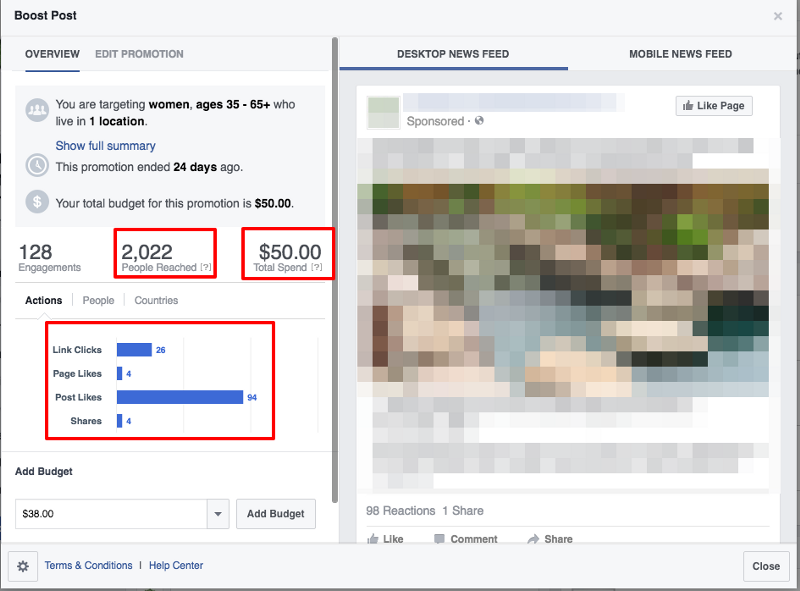Click the sponsored post main image

563,282
